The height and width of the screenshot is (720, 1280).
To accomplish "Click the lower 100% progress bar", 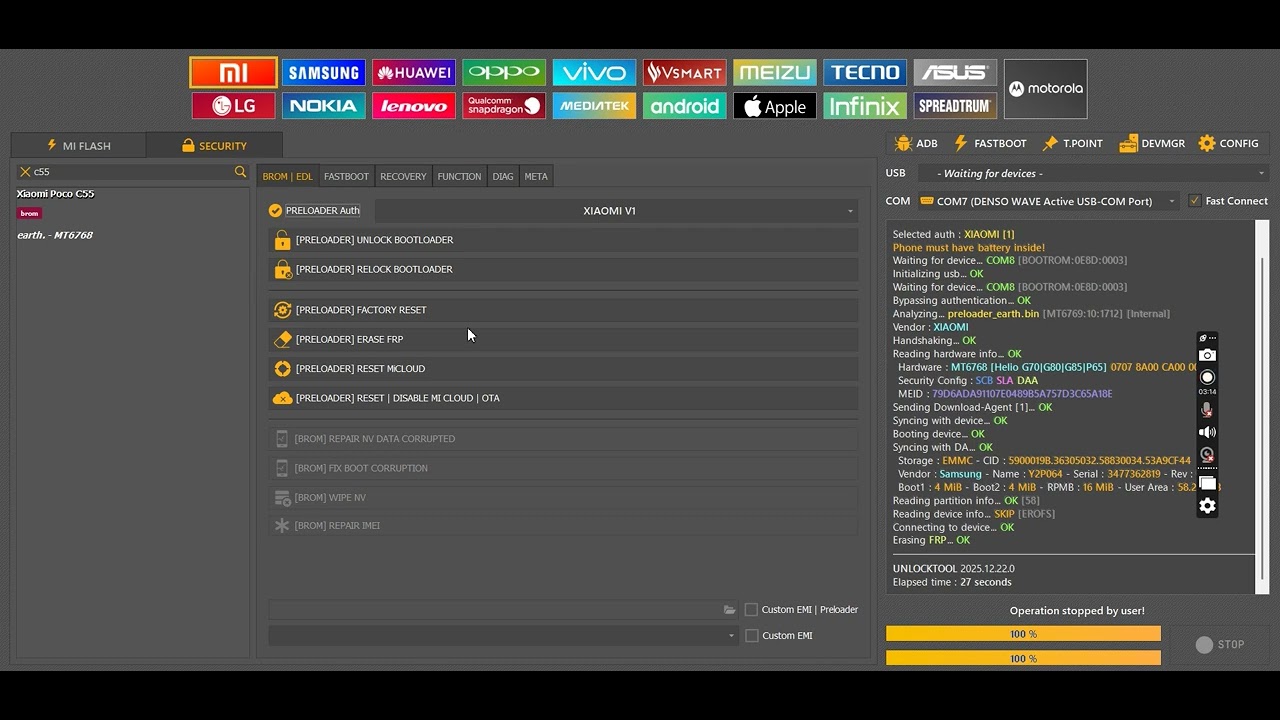I will pos(1023,658).
